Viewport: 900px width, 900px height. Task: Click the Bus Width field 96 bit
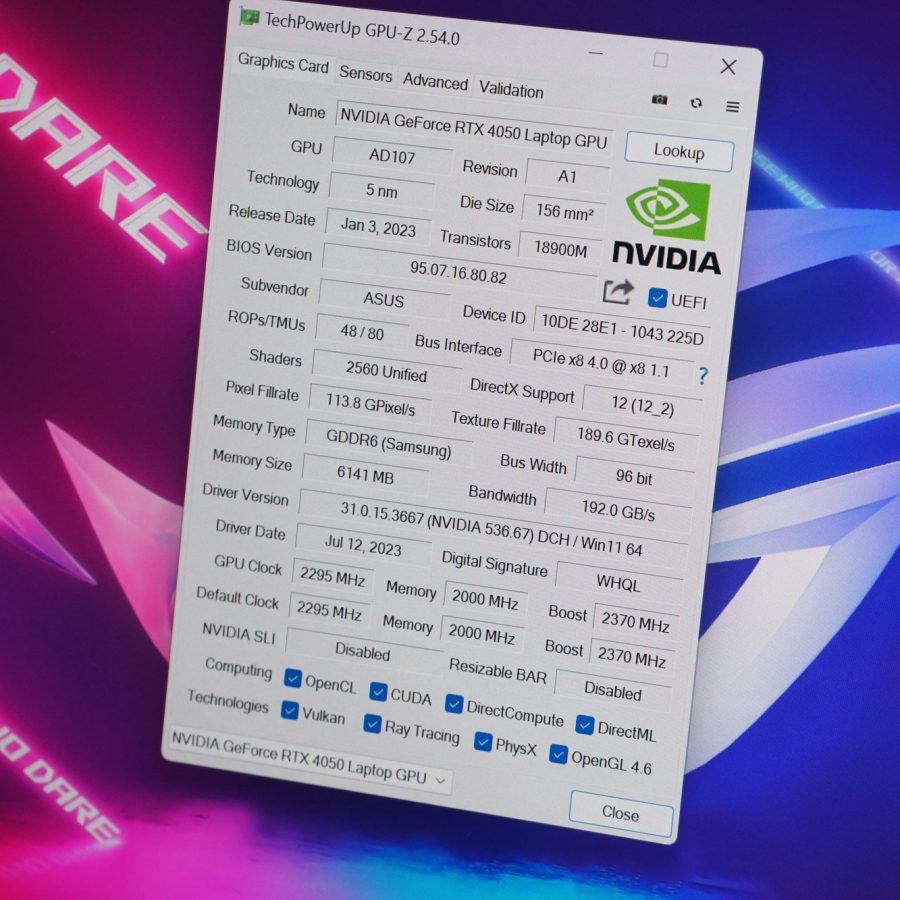(634, 476)
